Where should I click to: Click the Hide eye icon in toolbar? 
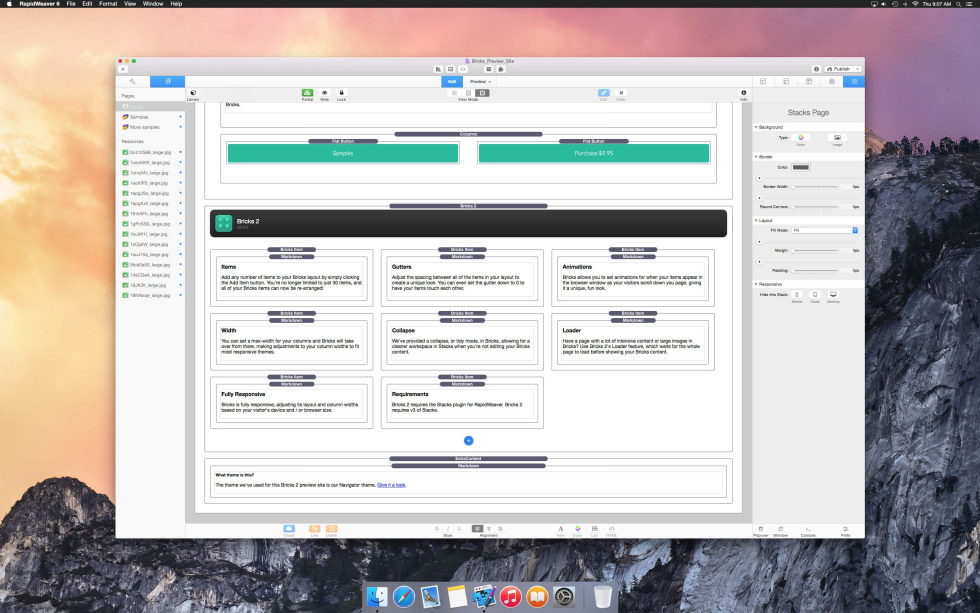pyautogui.click(x=324, y=95)
